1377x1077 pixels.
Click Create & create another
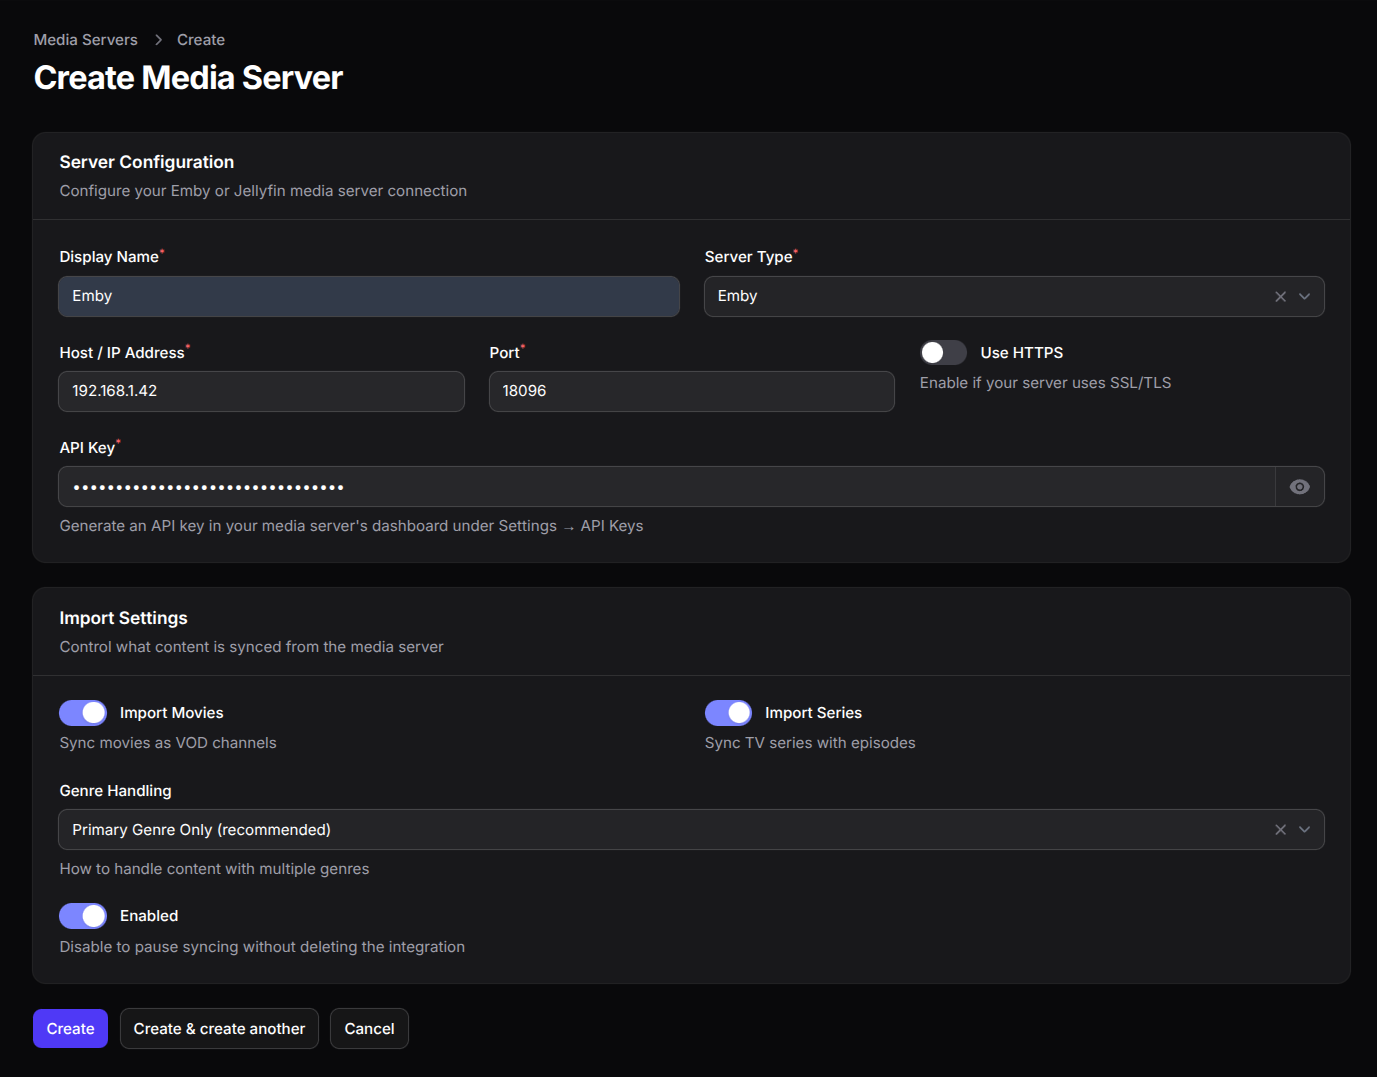(x=219, y=1028)
